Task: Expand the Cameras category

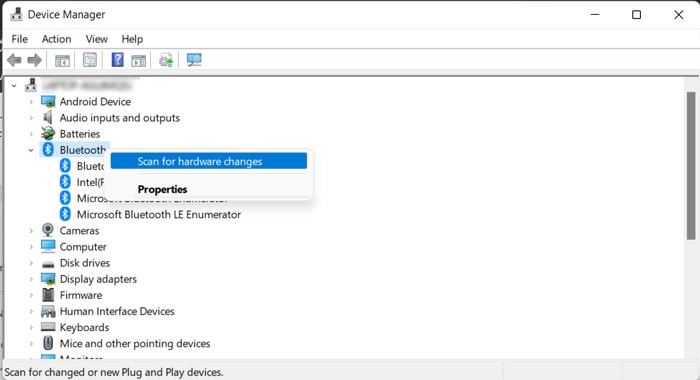Action: pos(31,230)
